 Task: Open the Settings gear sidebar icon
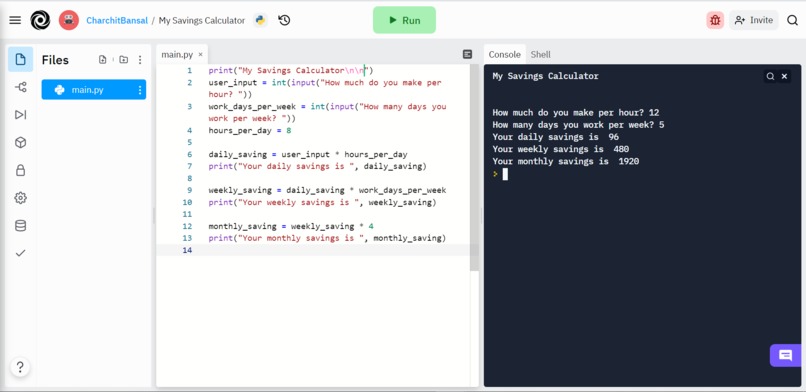(x=21, y=198)
